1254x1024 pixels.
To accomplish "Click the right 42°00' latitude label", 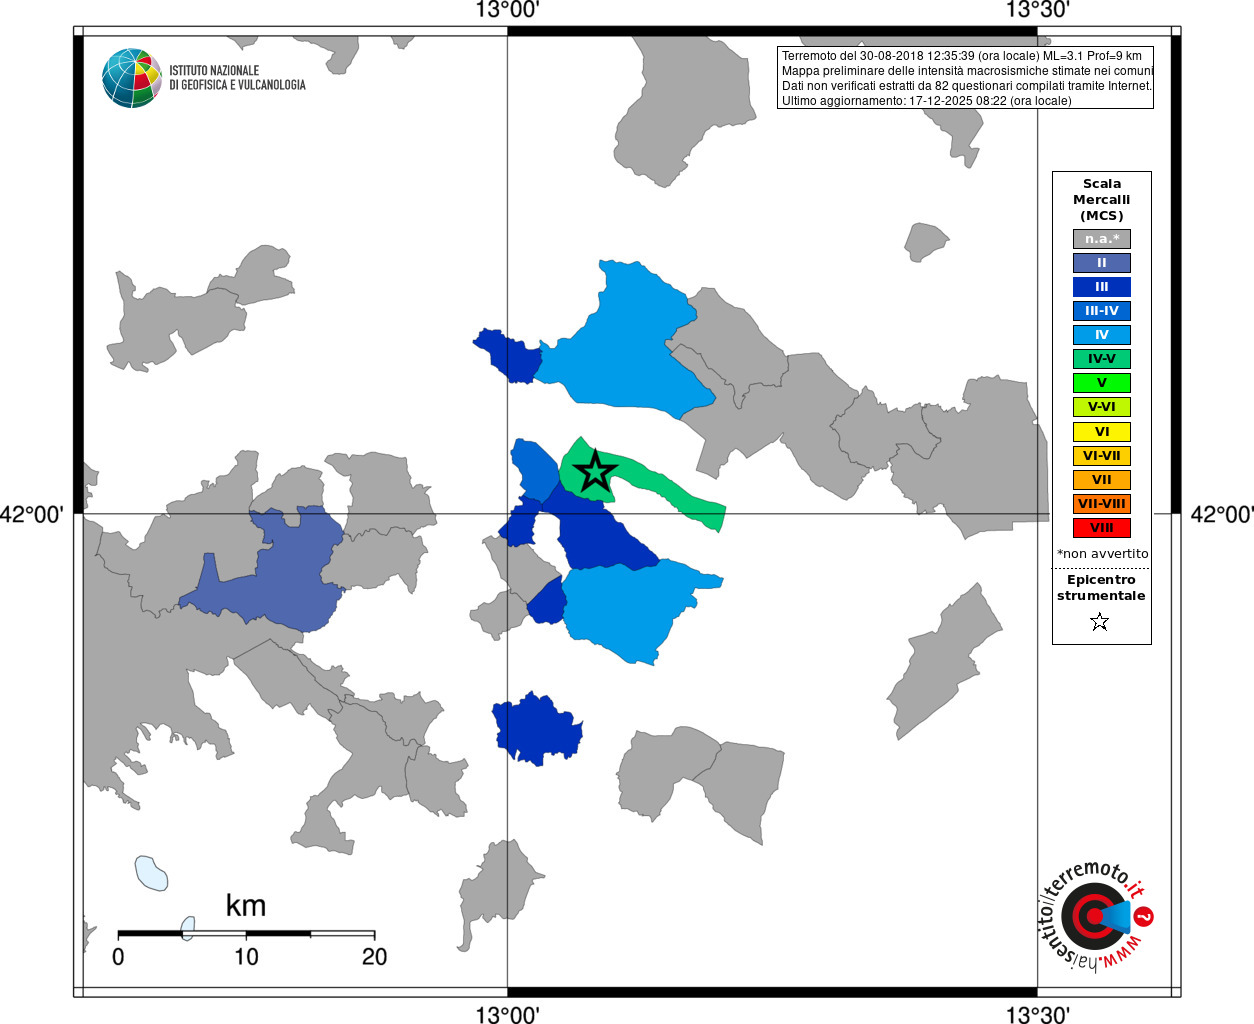I will point(1221,514).
